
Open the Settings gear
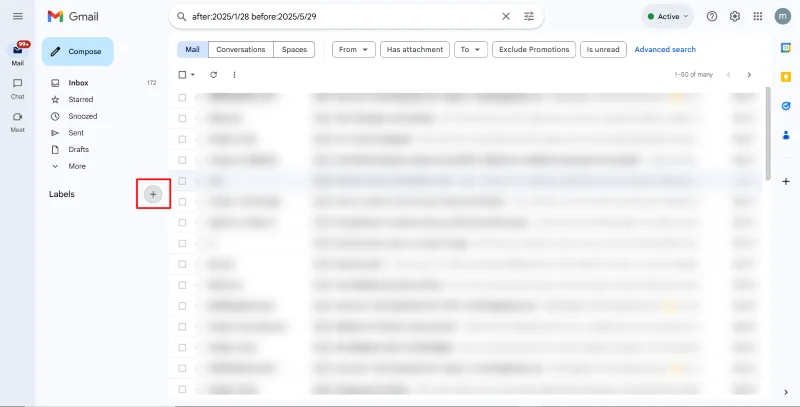(735, 16)
